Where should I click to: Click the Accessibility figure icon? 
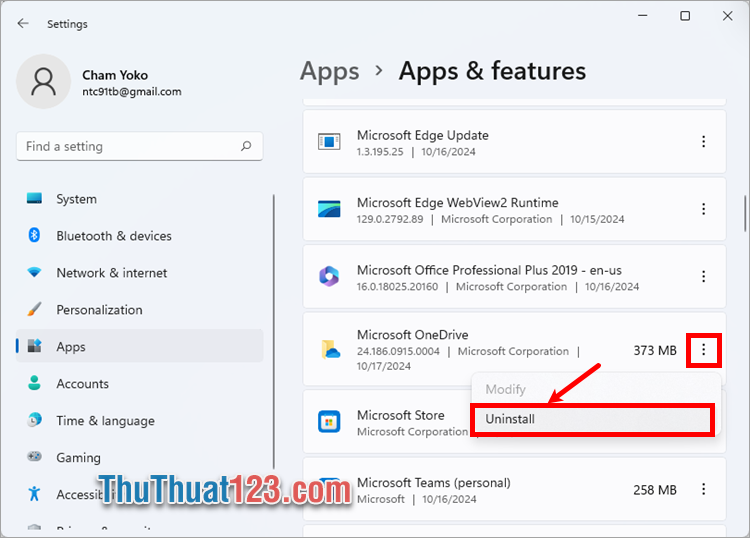pyautogui.click(x=34, y=494)
